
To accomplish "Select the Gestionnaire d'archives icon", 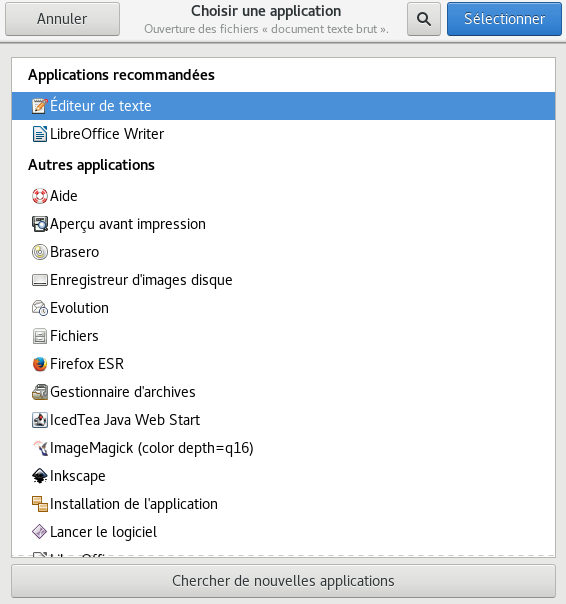I will 40,392.
